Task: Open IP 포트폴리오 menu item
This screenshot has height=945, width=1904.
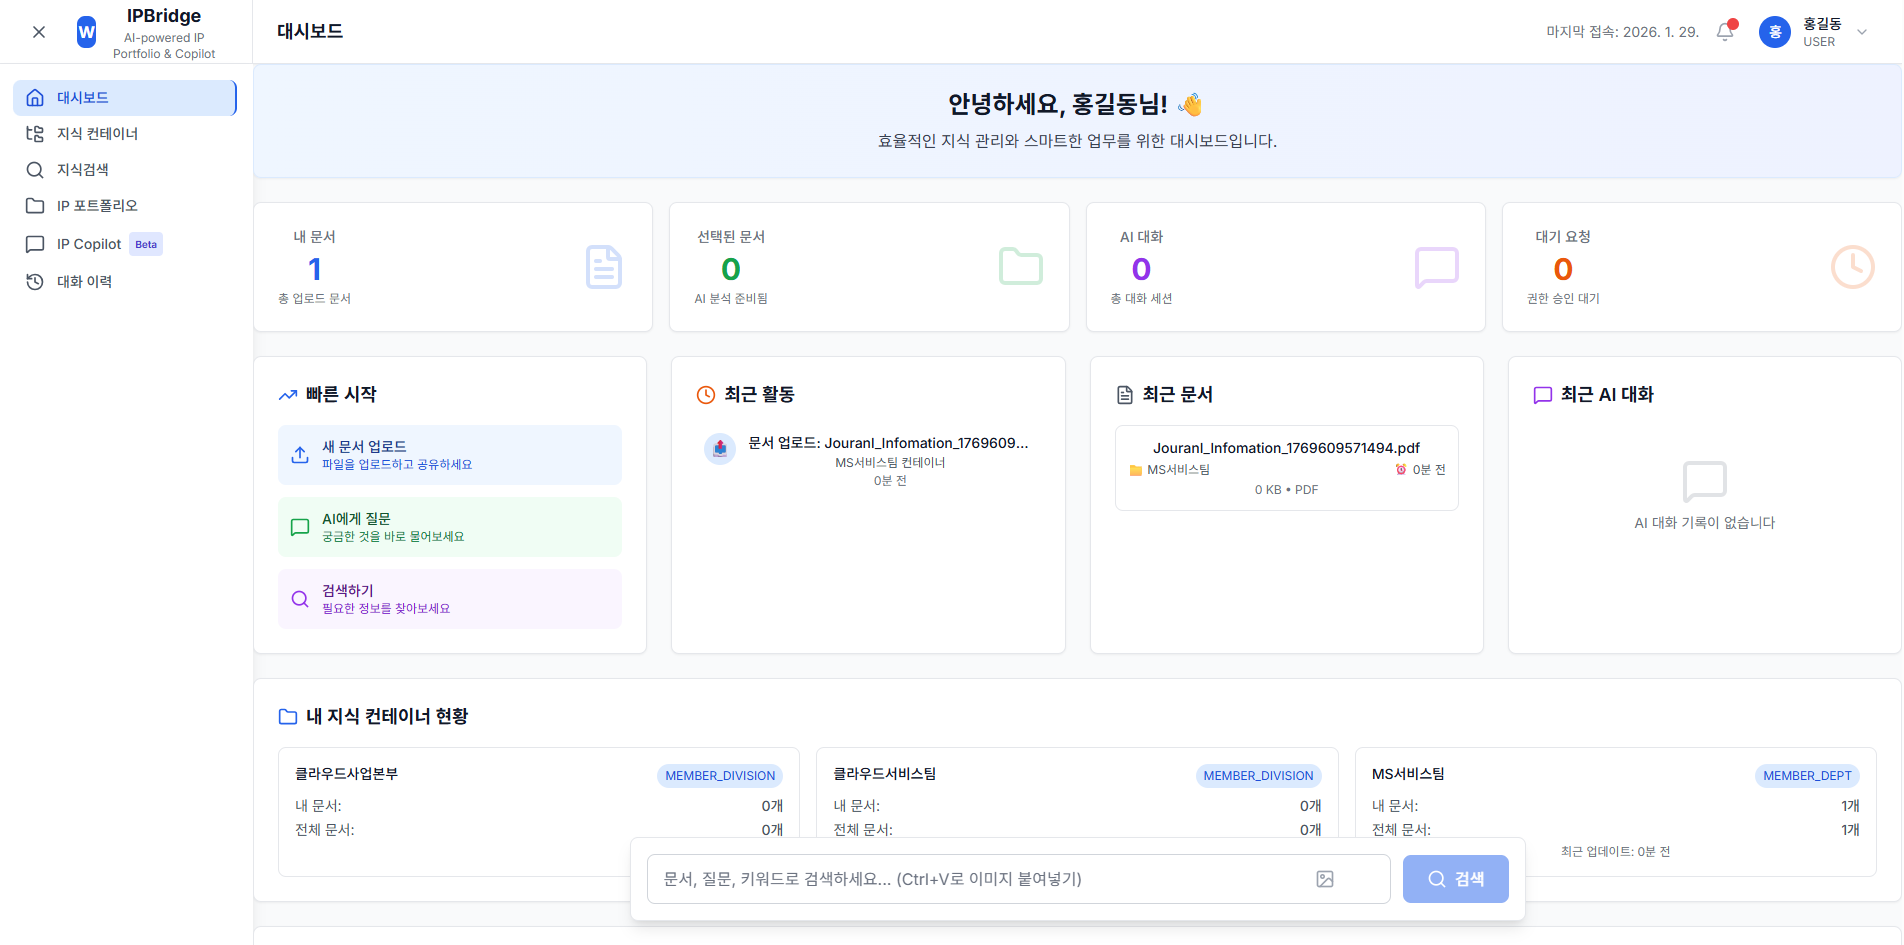Action: pyautogui.click(x=97, y=206)
